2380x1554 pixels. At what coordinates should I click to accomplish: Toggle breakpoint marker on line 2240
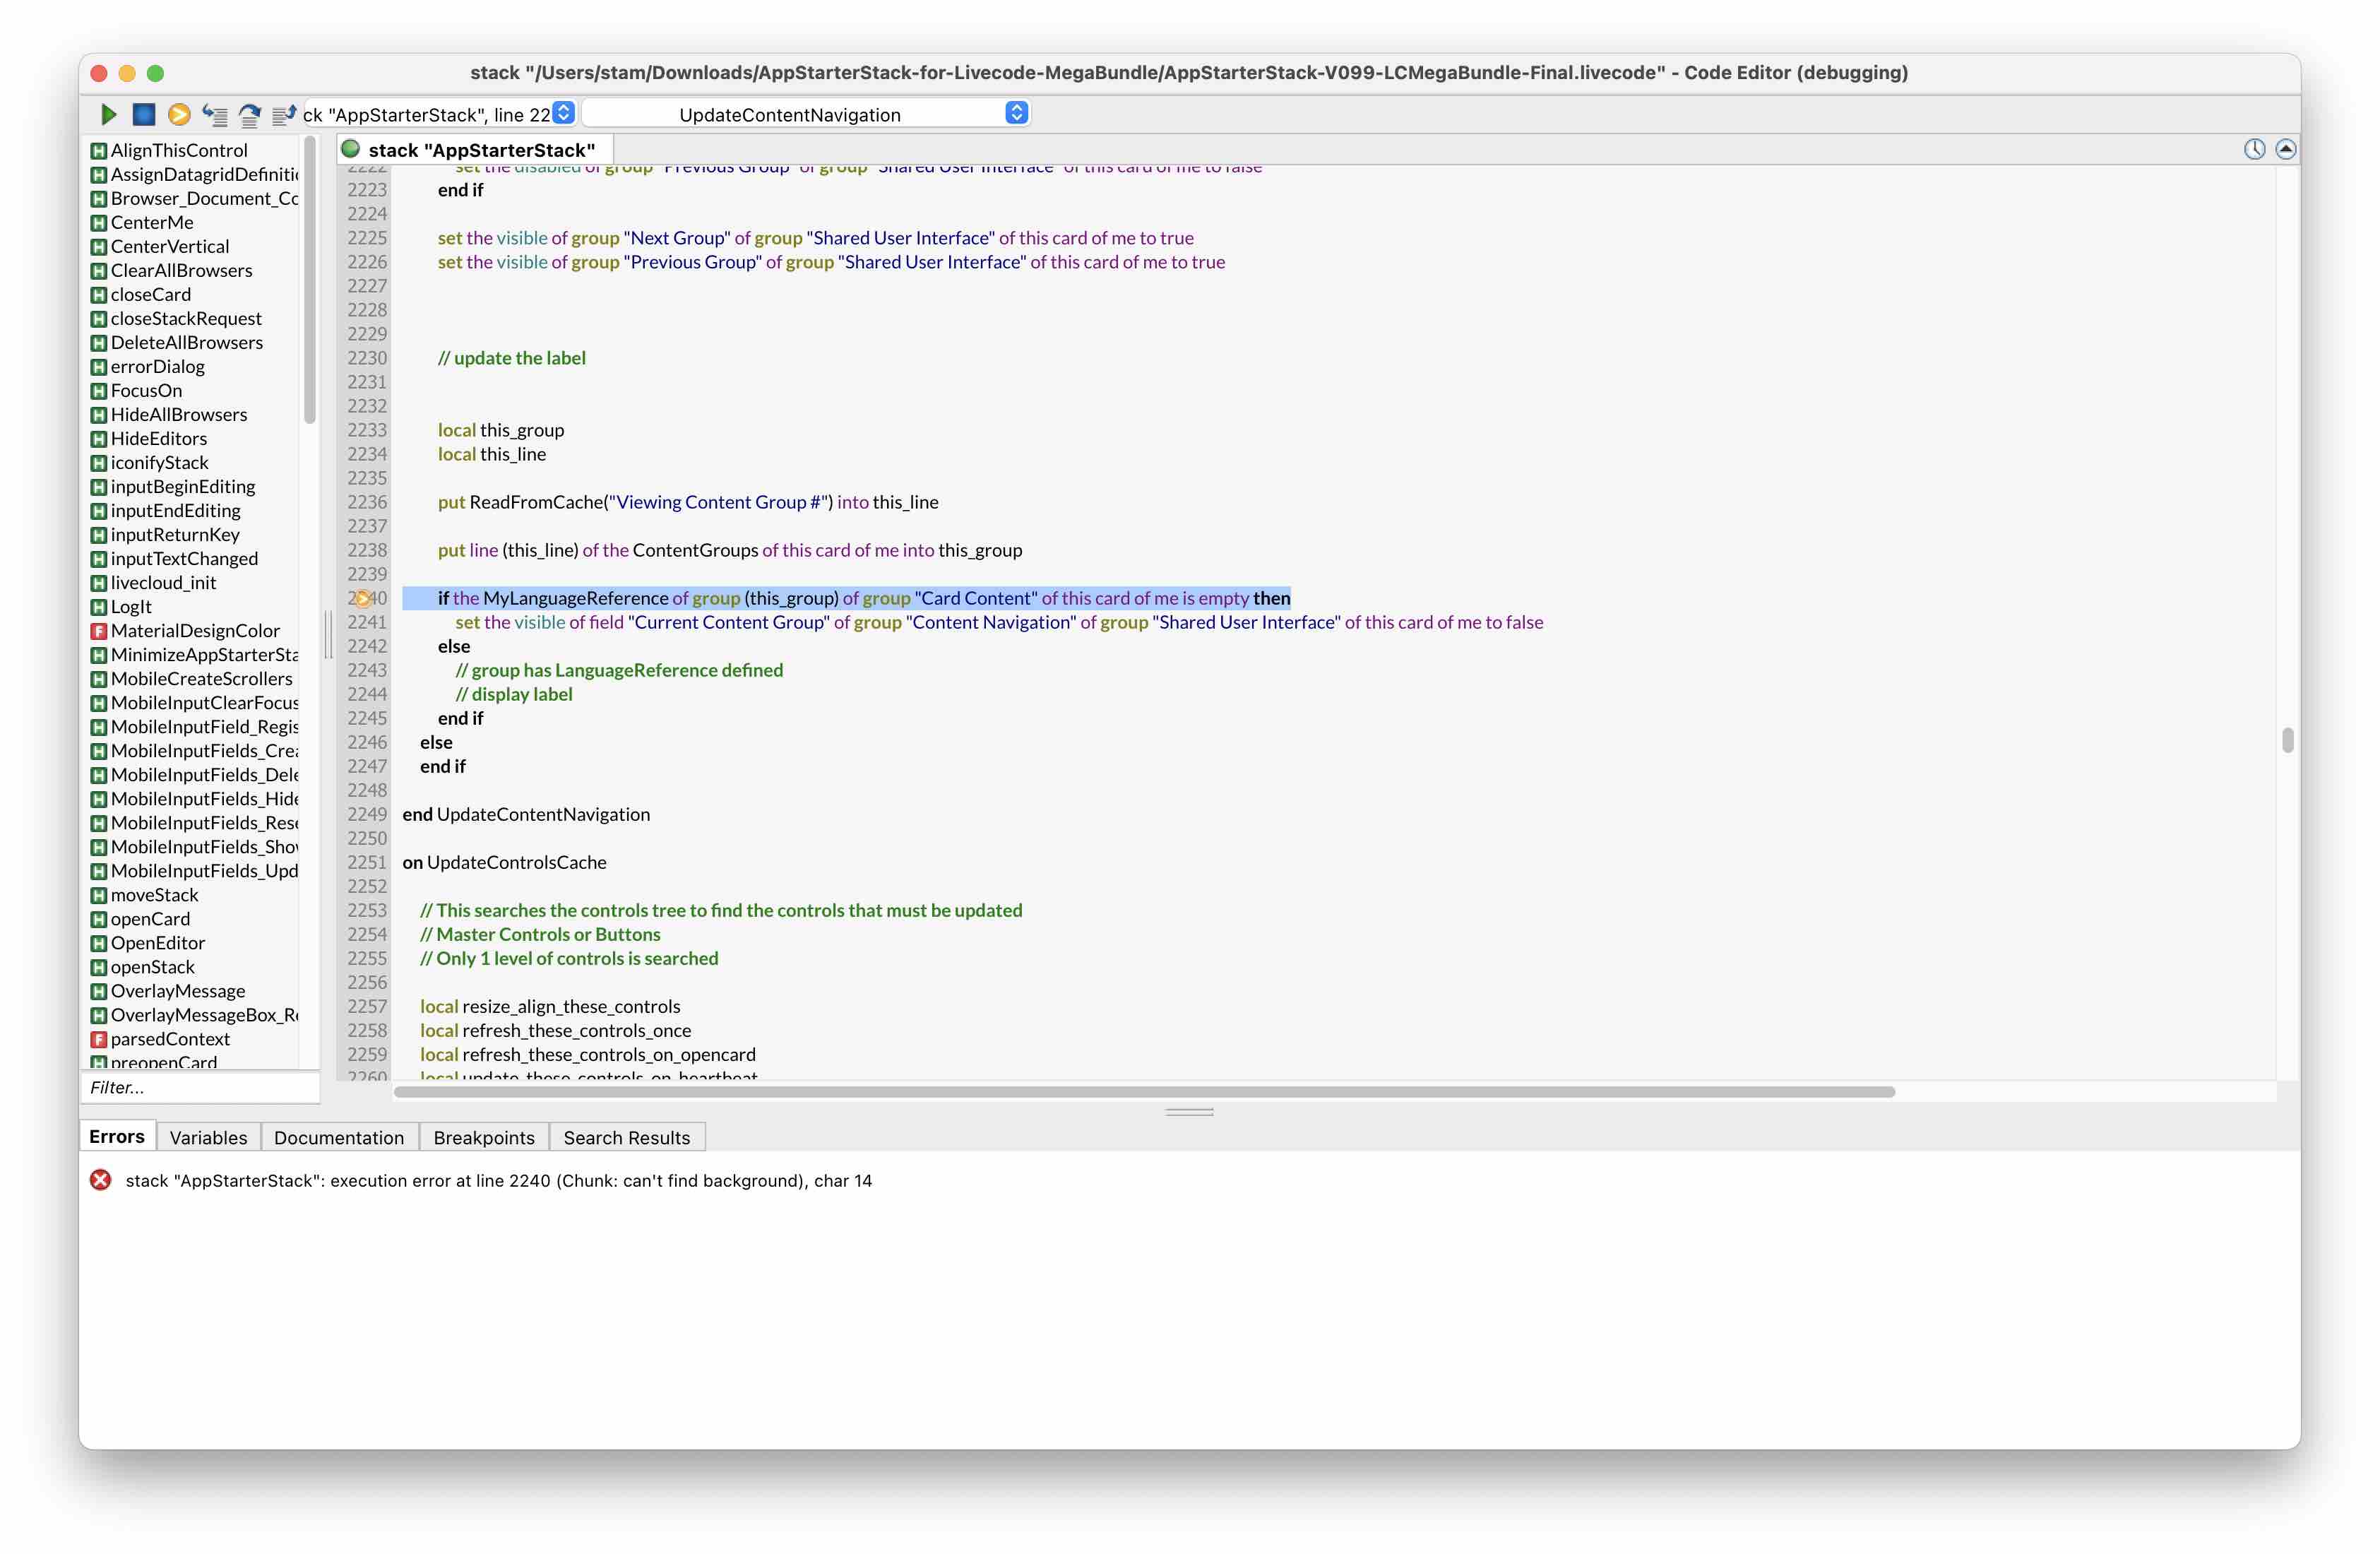point(363,598)
